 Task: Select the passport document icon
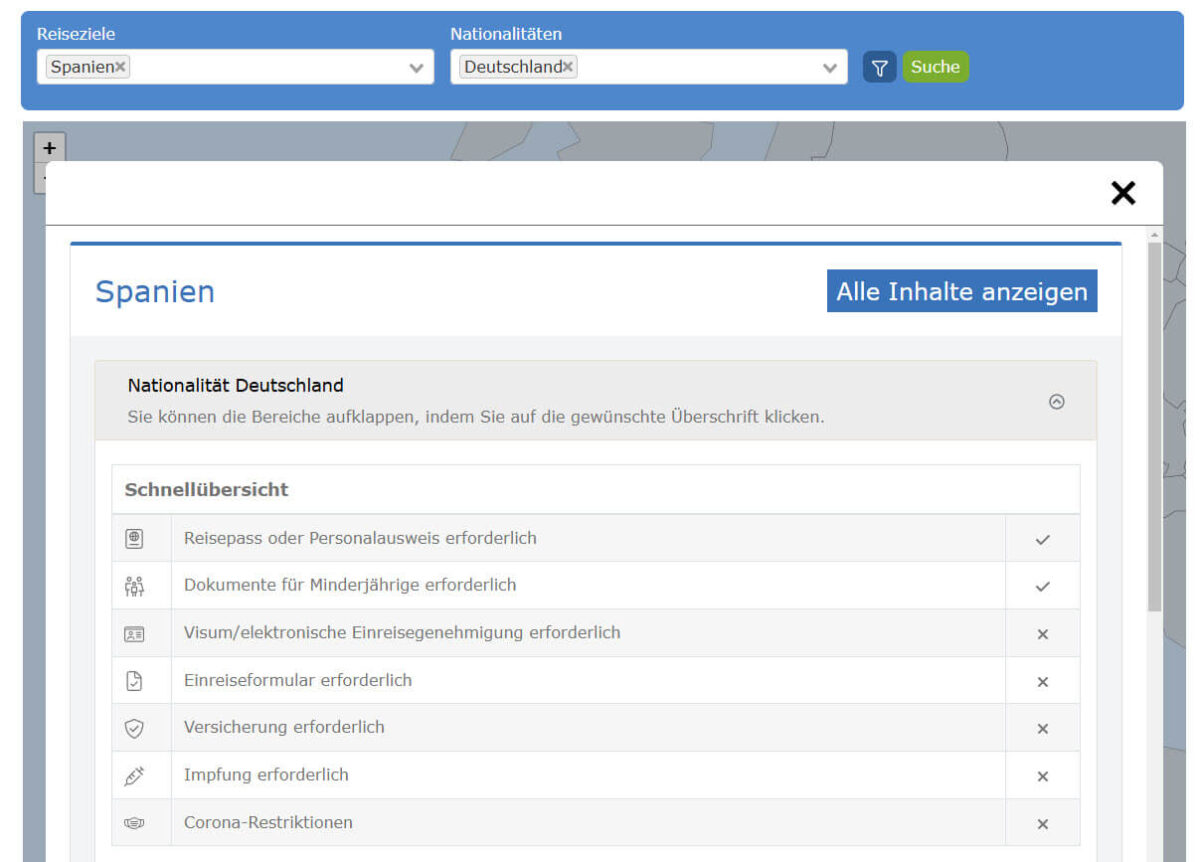tap(141, 538)
